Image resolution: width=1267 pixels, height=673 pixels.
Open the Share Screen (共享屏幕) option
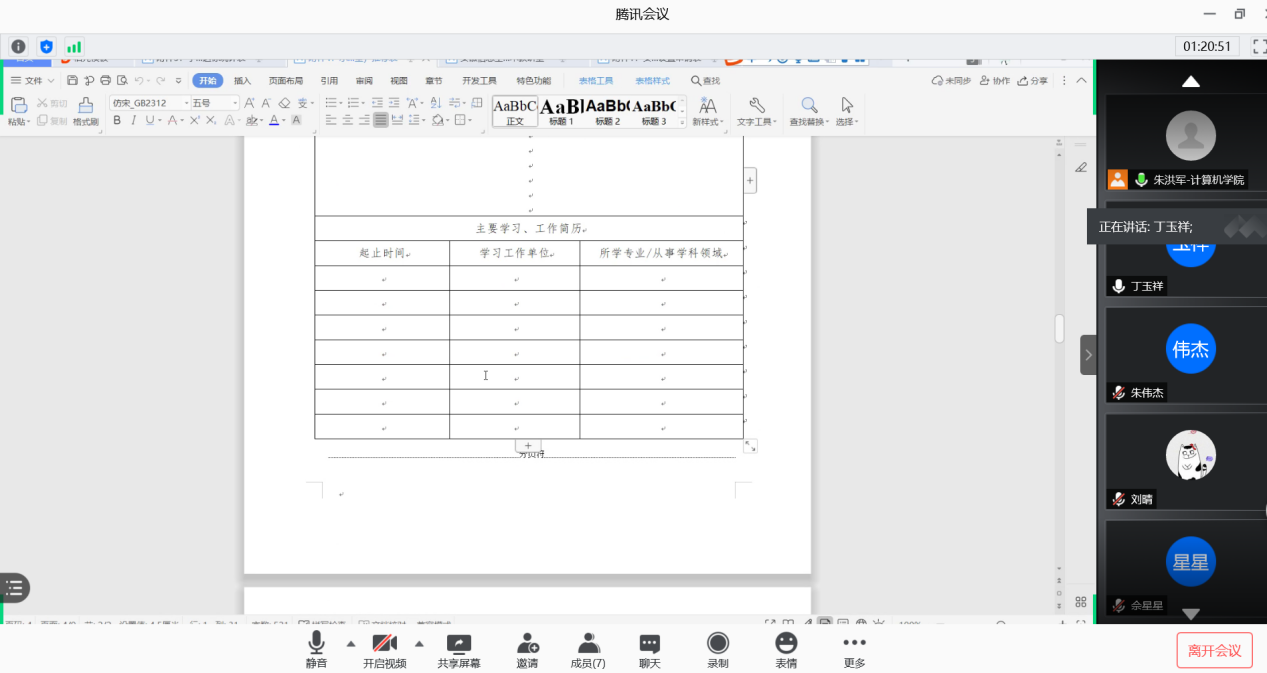(458, 650)
